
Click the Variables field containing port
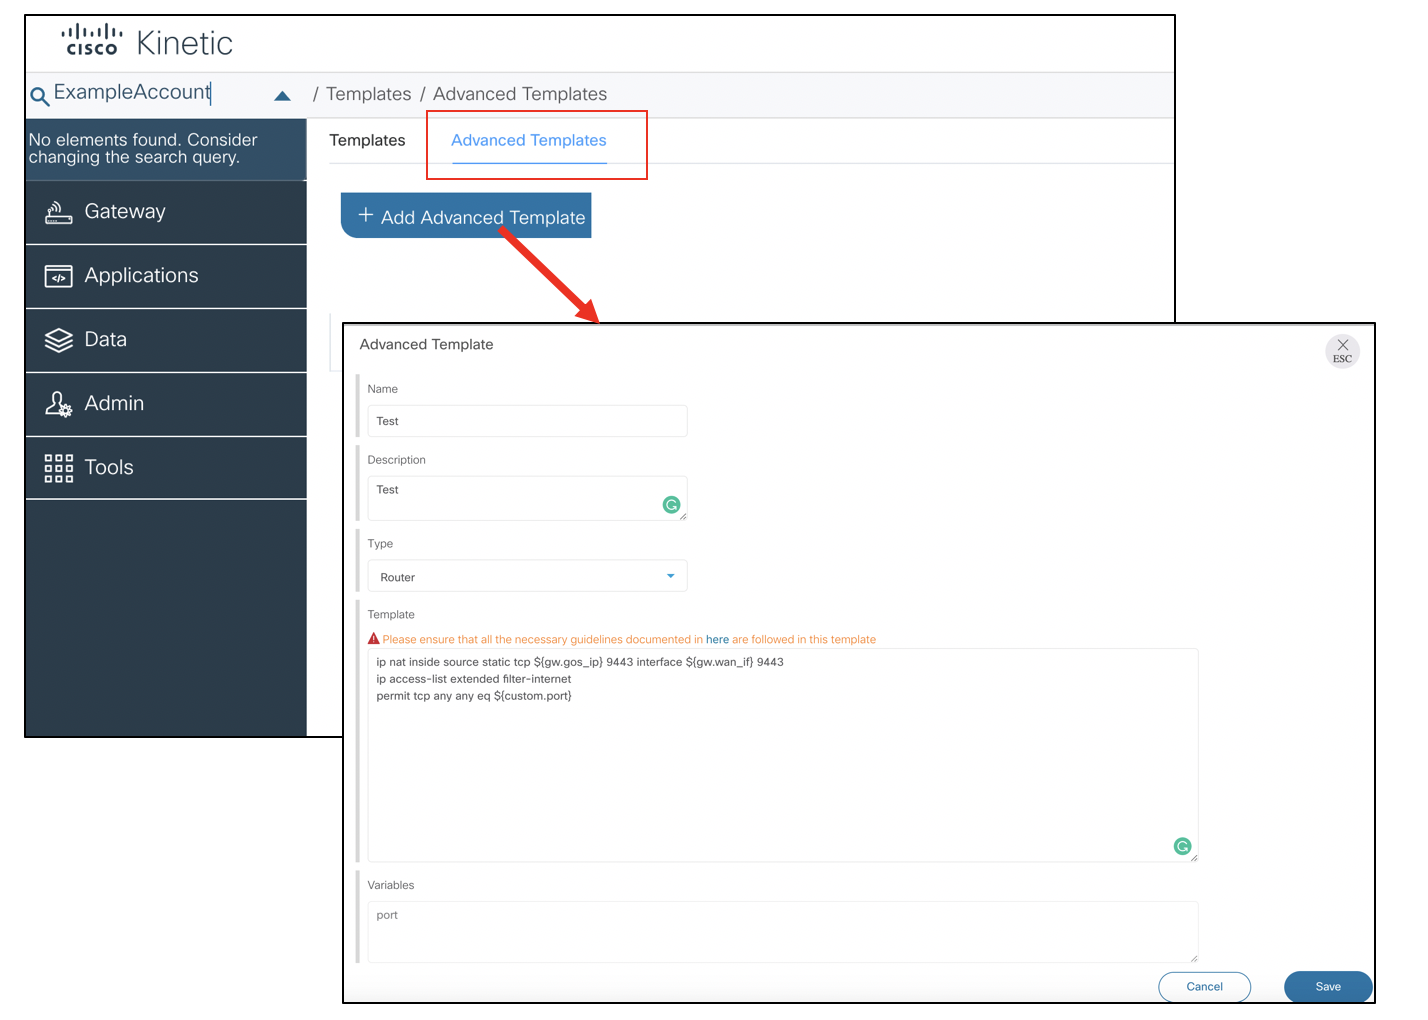(783, 932)
